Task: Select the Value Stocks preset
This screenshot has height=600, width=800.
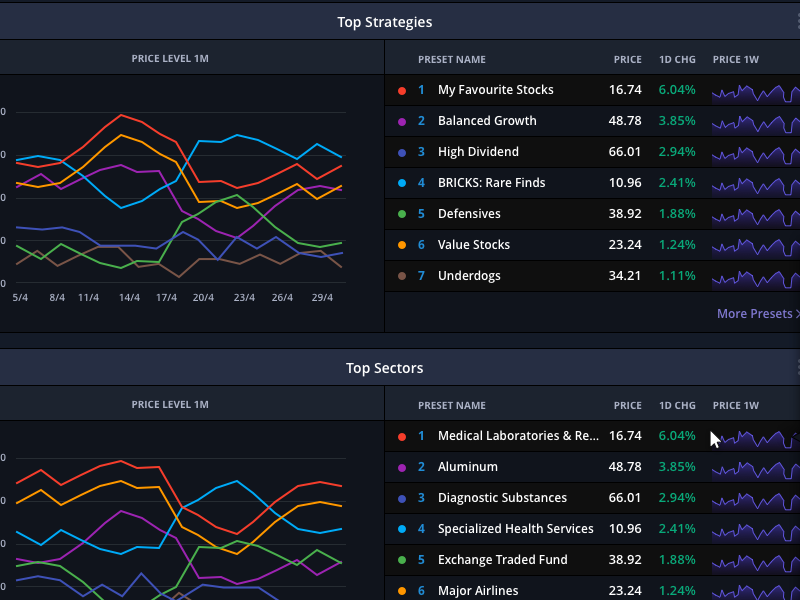Action: click(x=592, y=245)
